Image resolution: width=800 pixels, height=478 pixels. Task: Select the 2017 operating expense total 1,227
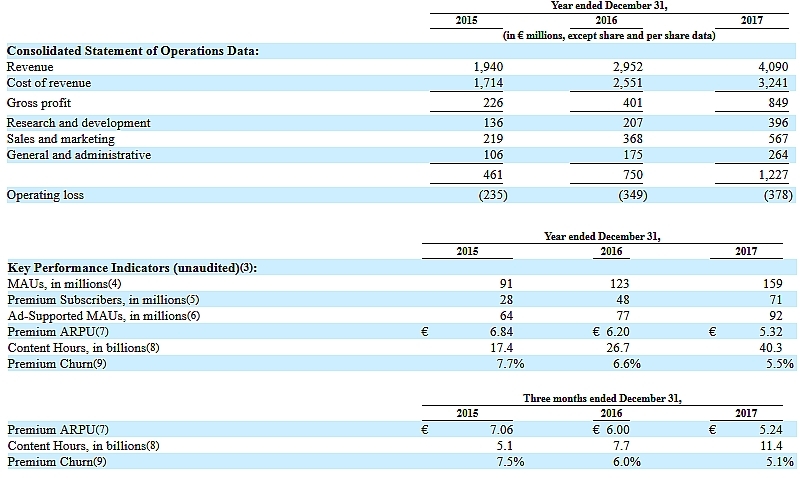(x=773, y=175)
